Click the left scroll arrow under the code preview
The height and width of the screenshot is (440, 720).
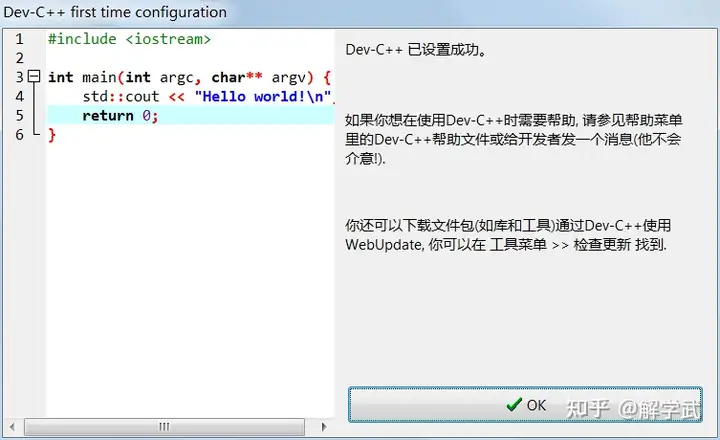pyautogui.click(x=12, y=427)
